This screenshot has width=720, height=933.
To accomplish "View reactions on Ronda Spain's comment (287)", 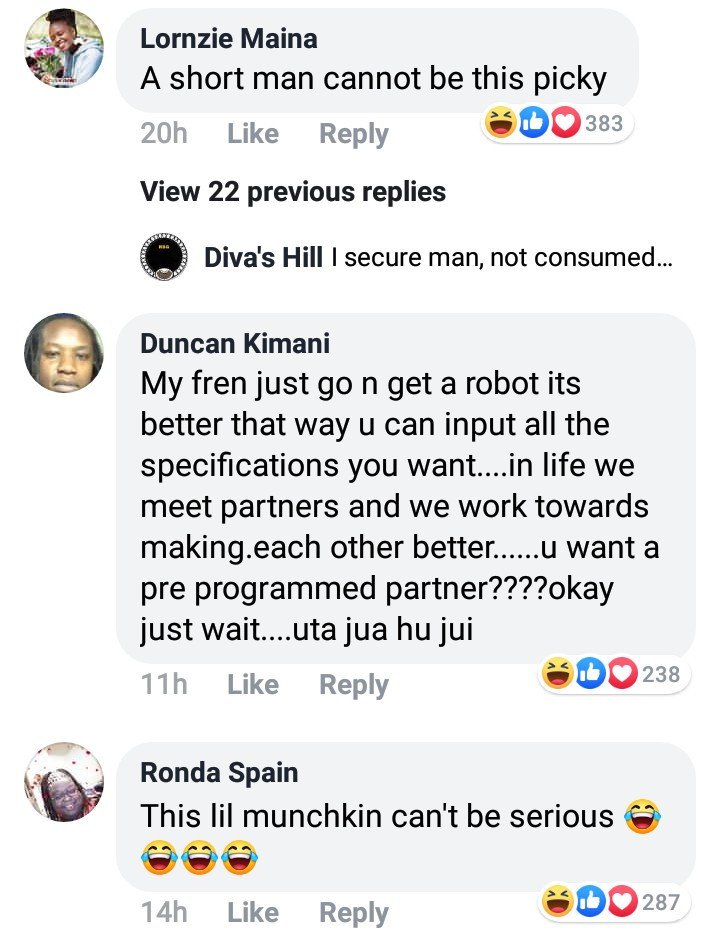I will (614, 902).
